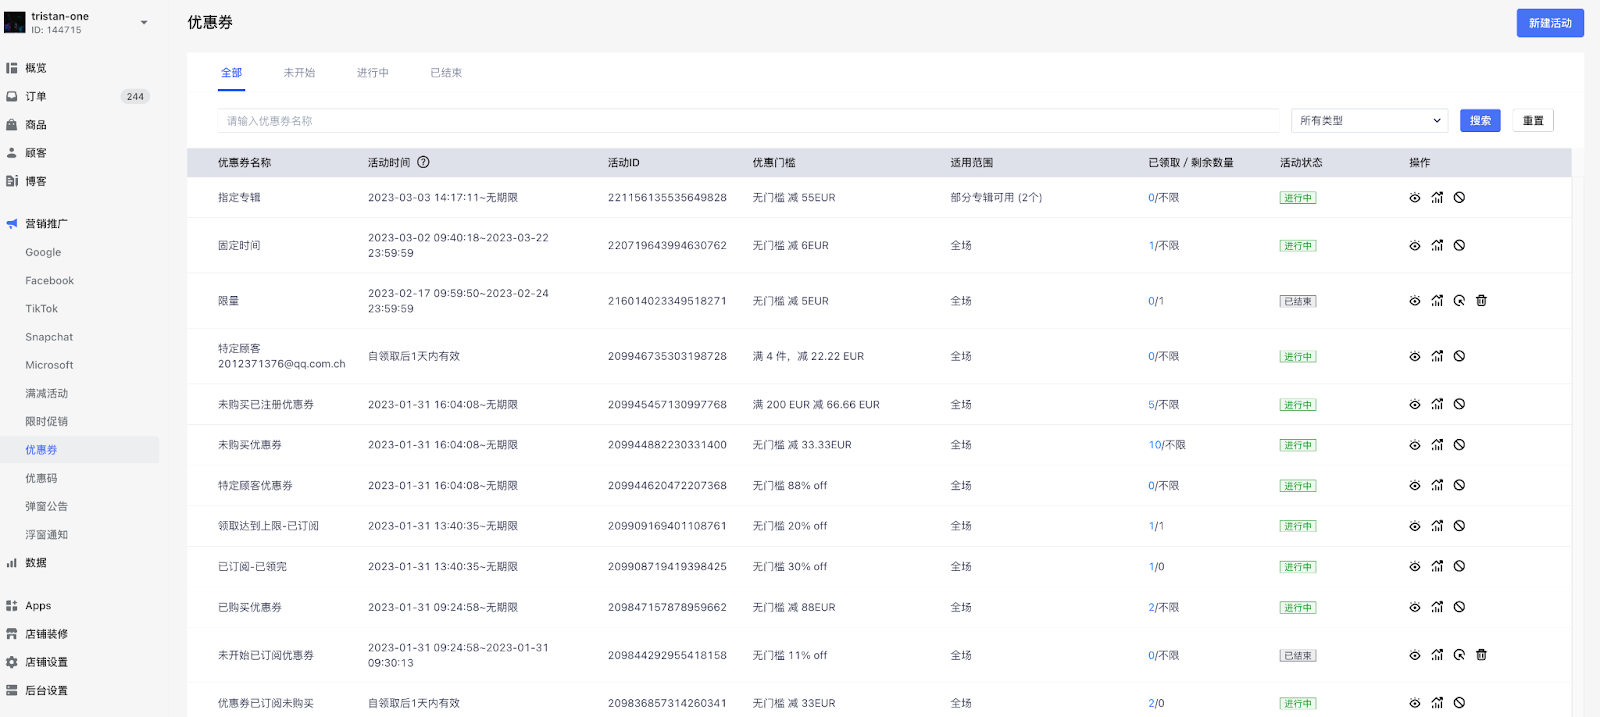Screen dimensions: 1600x717
Task: End the 未购买已注册优惠券 activity
Action: tap(1459, 405)
